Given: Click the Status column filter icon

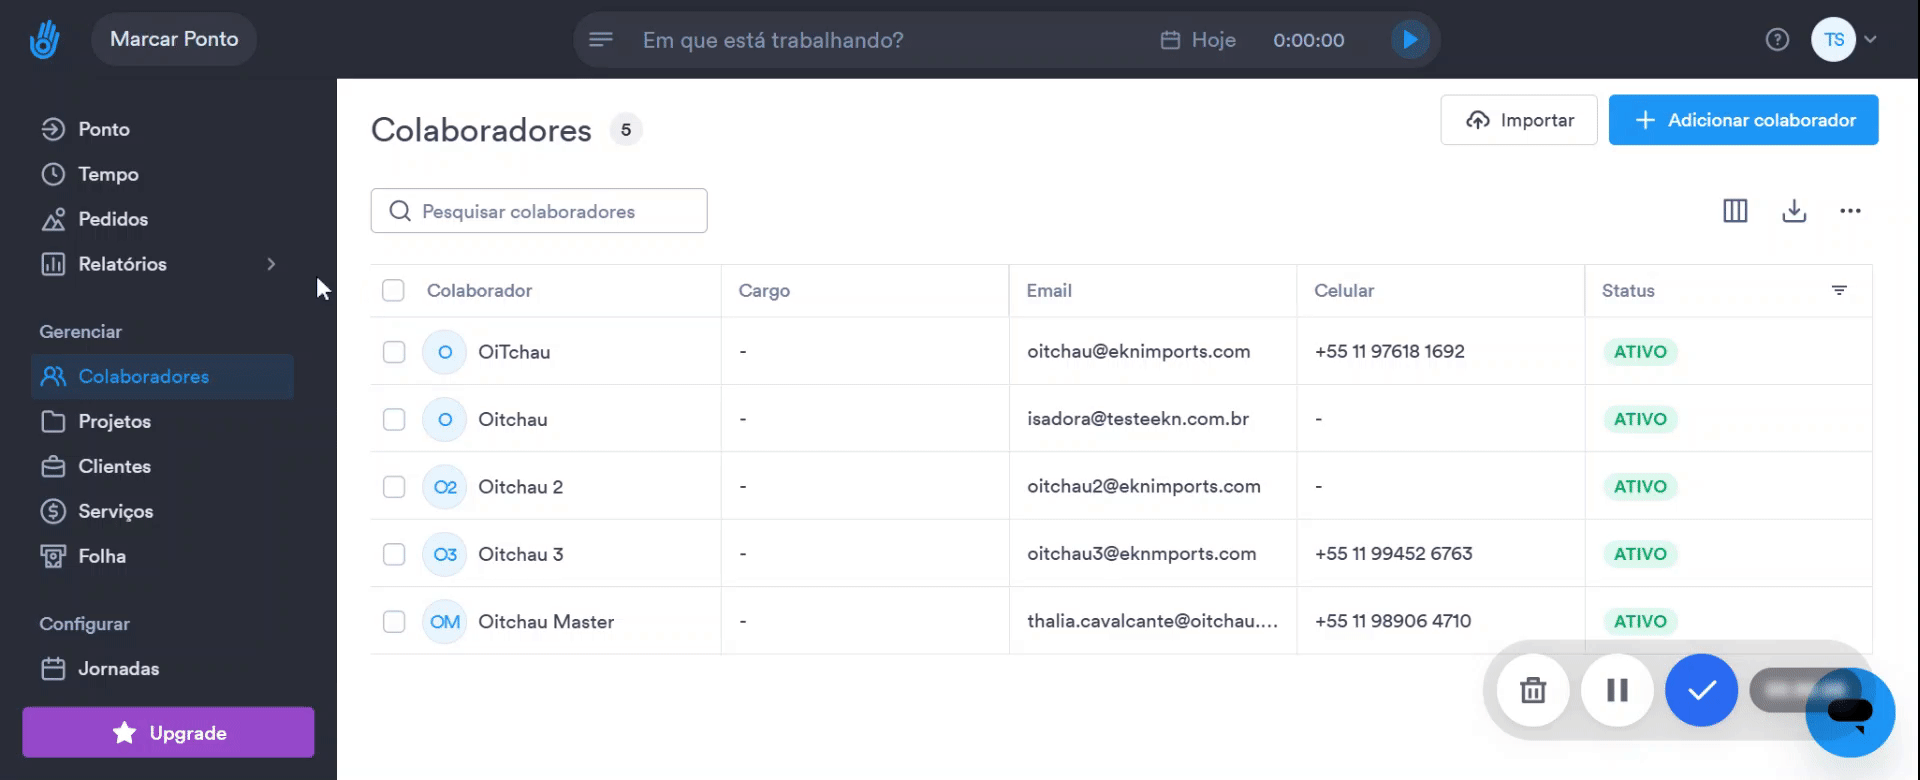Looking at the screenshot, I should pos(1839,291).
